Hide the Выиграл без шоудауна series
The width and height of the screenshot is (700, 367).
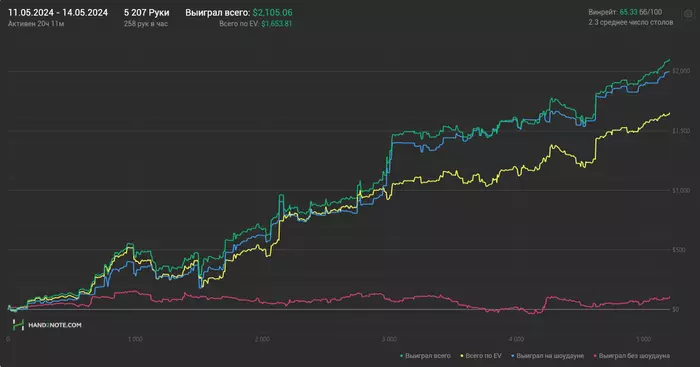click(634, 356)
